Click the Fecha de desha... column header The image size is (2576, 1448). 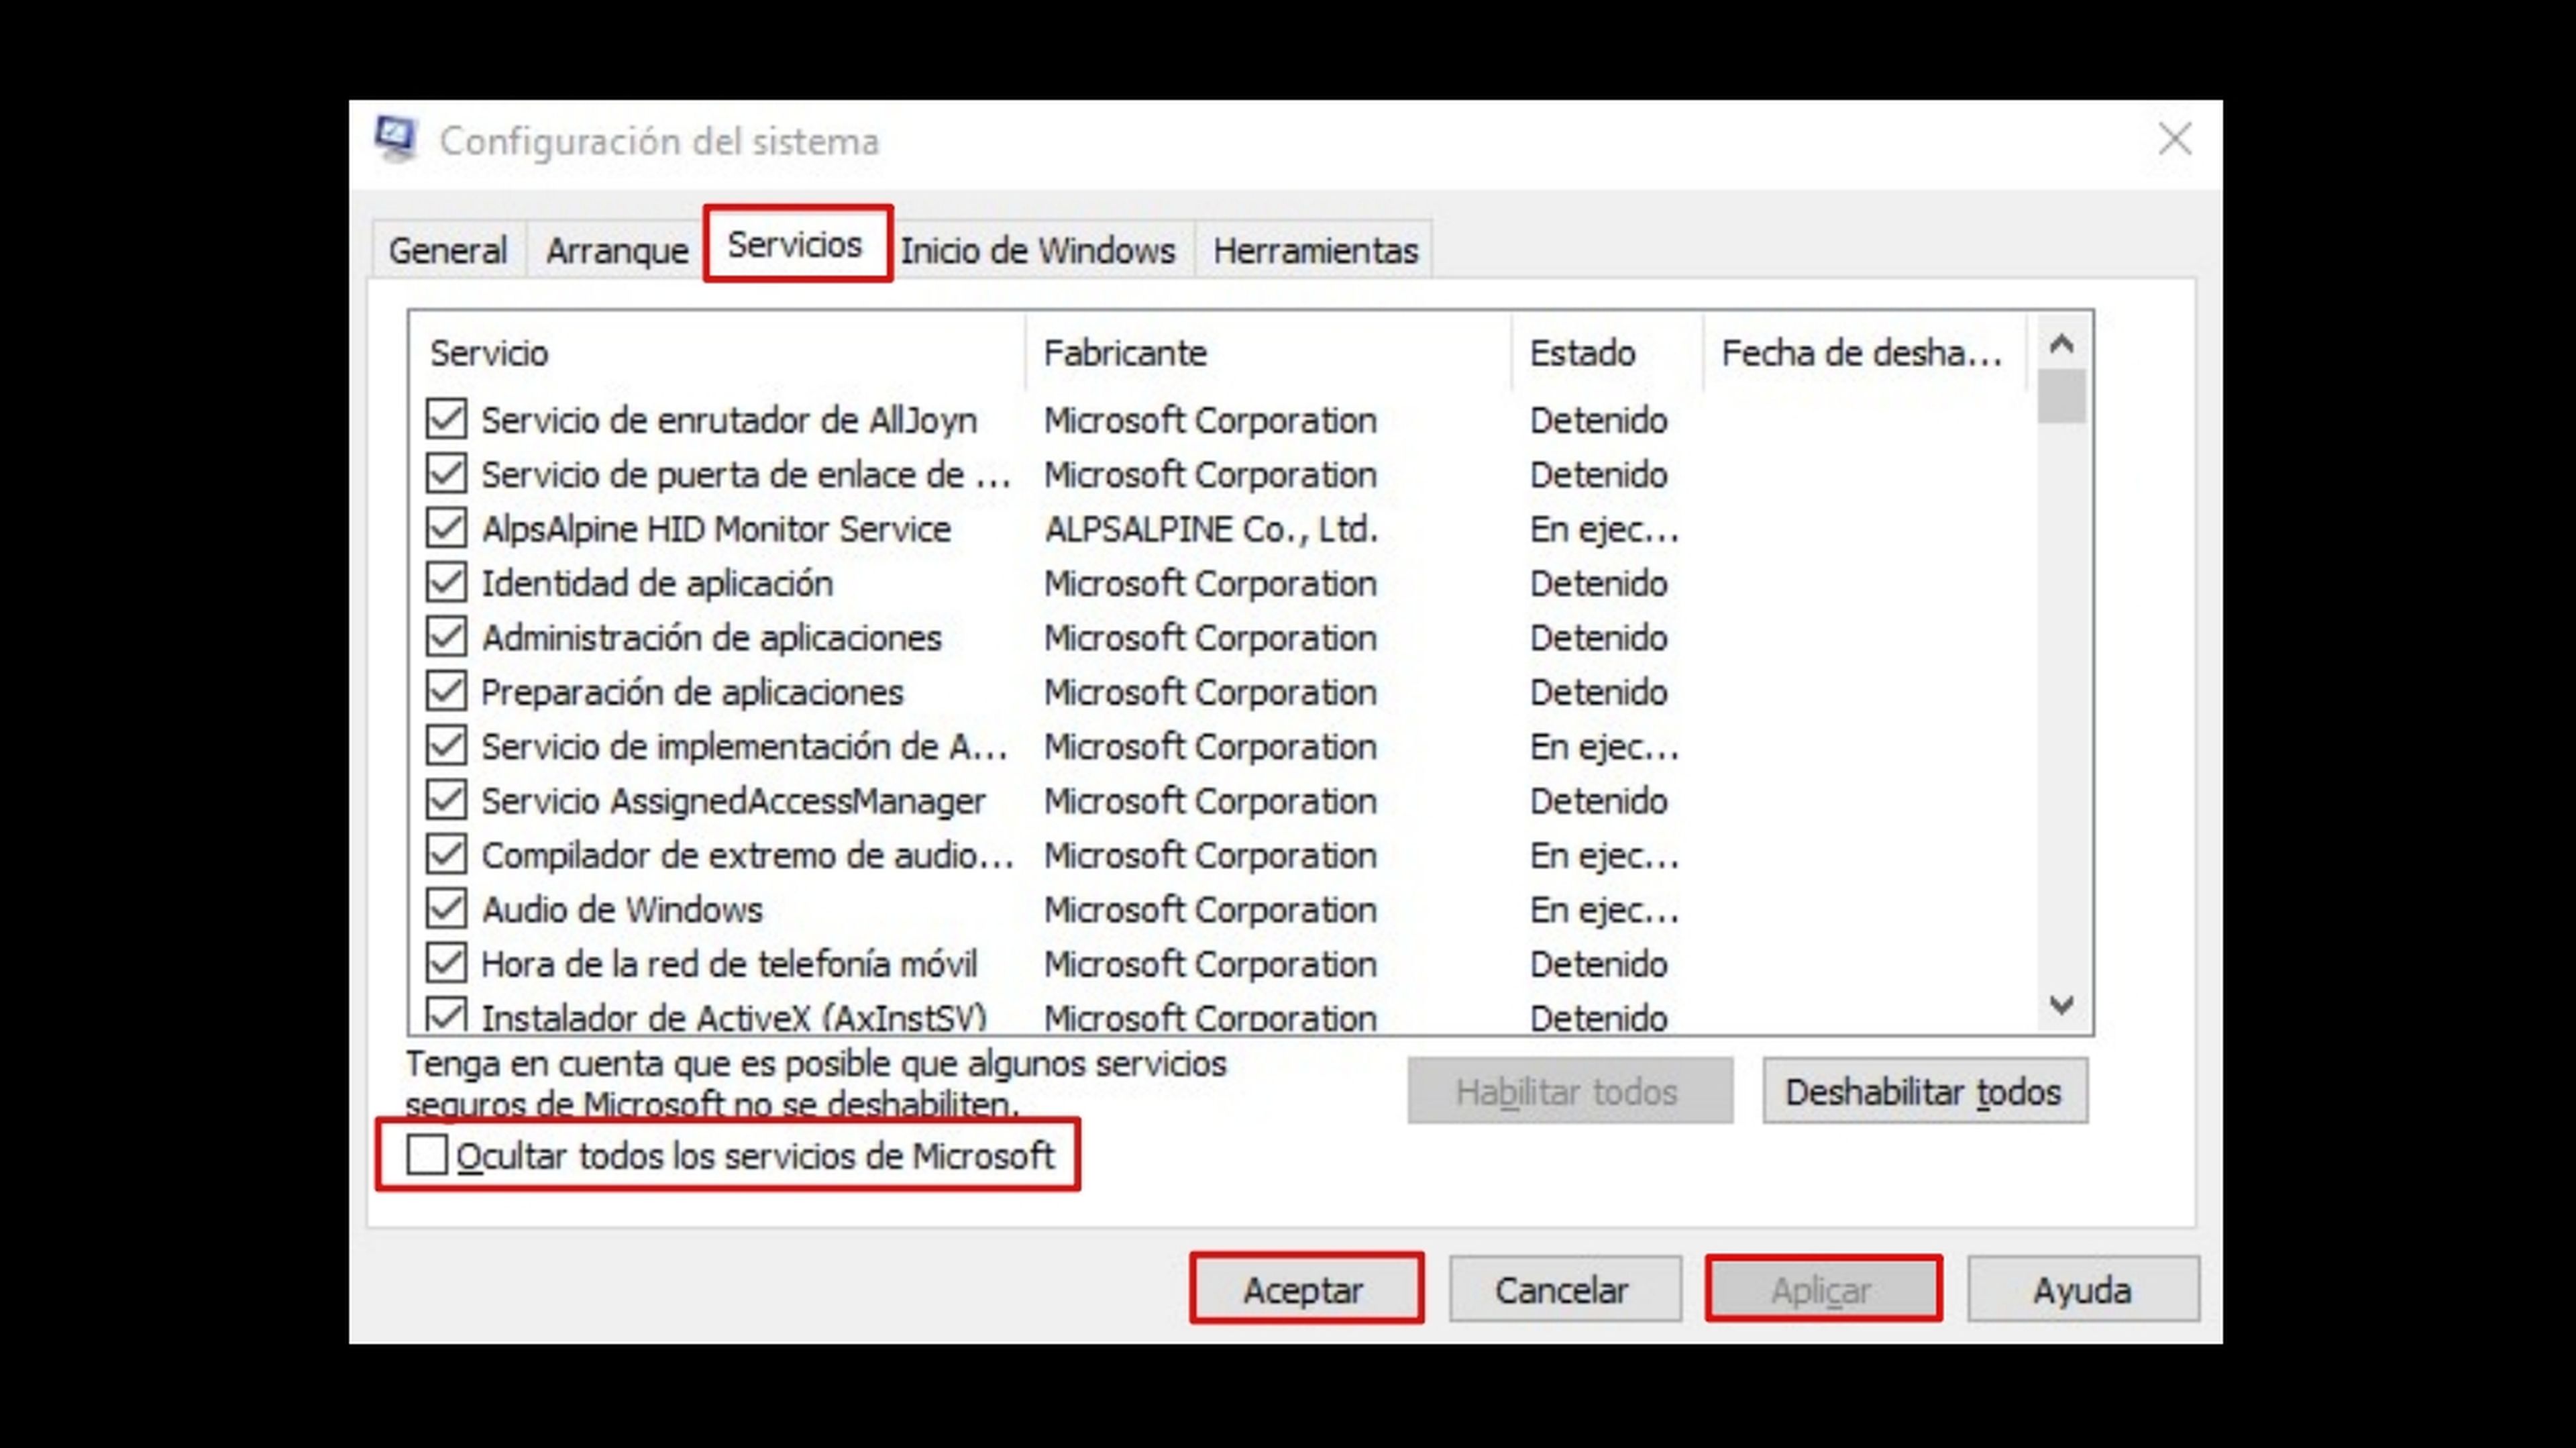[x=1865, y=353]
